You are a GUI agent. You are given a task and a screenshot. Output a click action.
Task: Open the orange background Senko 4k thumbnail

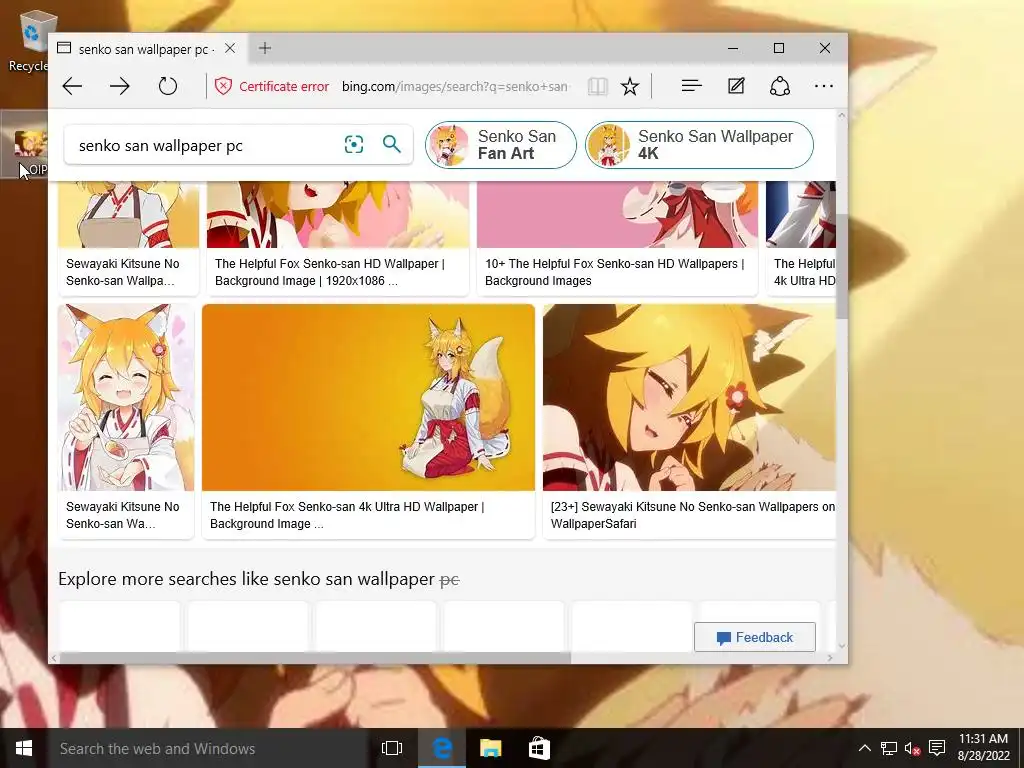coord(368,397)
